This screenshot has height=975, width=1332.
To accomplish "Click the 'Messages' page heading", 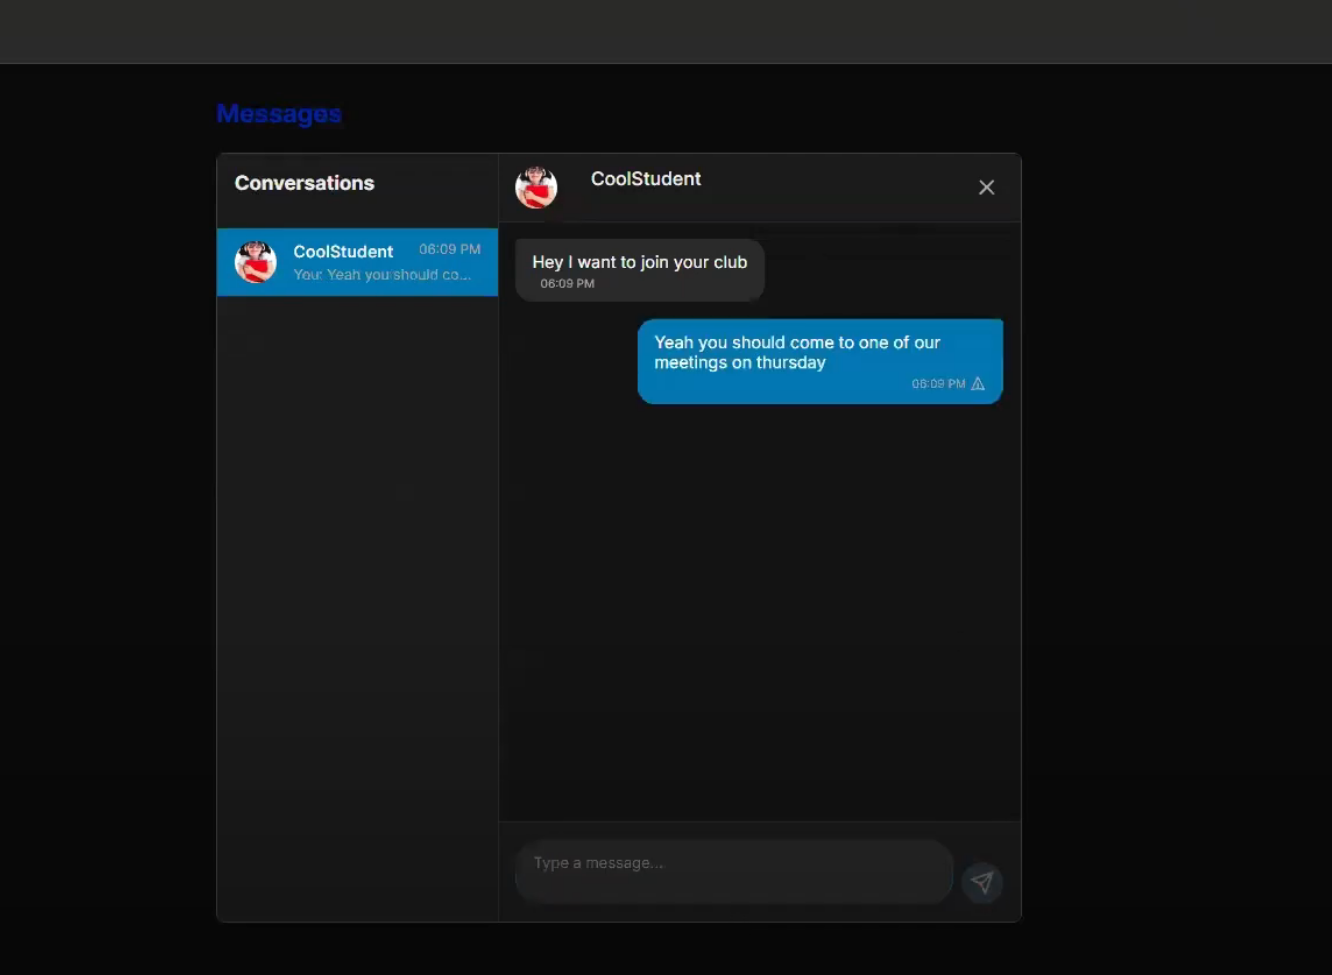I will click(279, 114).
